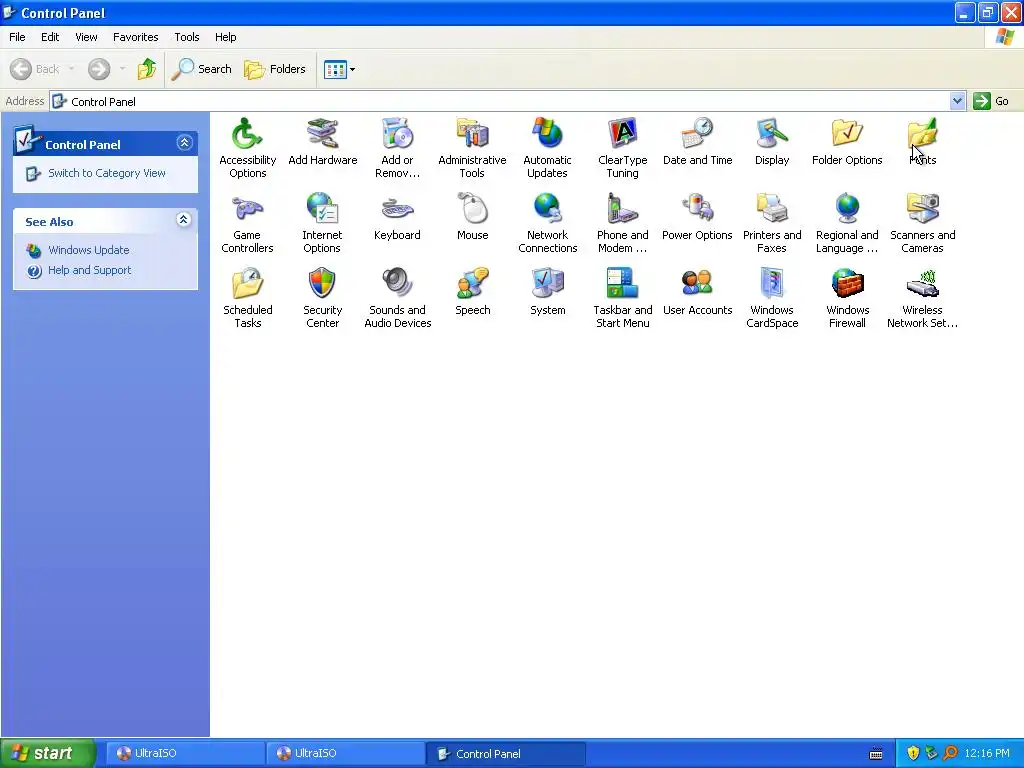Open Internet Options icon
Image resolution: width=1024 pixels, height=768 pixels.
(x=322, y=209)
